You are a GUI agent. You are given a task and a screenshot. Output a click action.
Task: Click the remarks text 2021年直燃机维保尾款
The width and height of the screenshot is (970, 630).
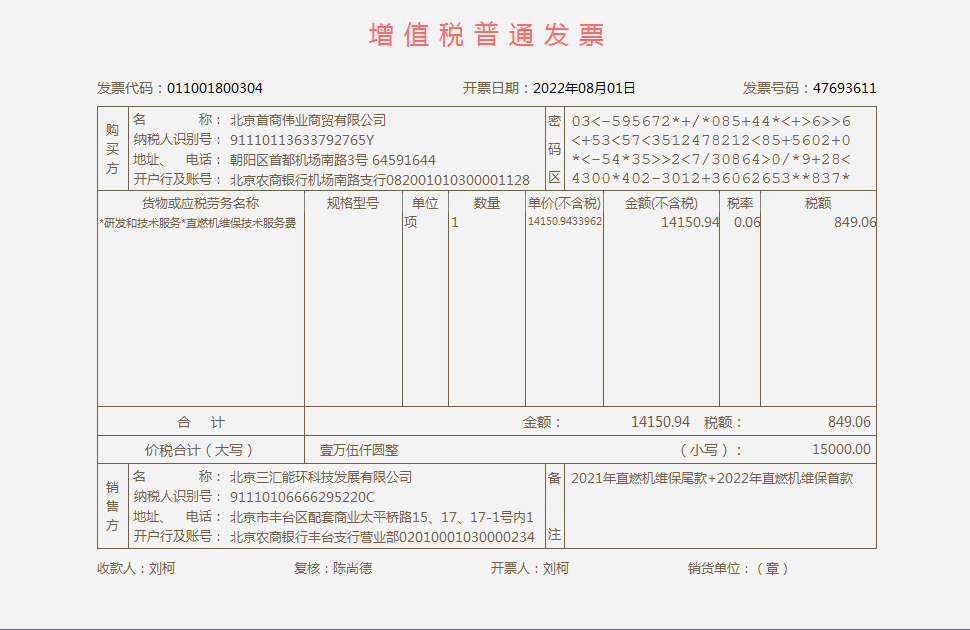tap(638, 478)
